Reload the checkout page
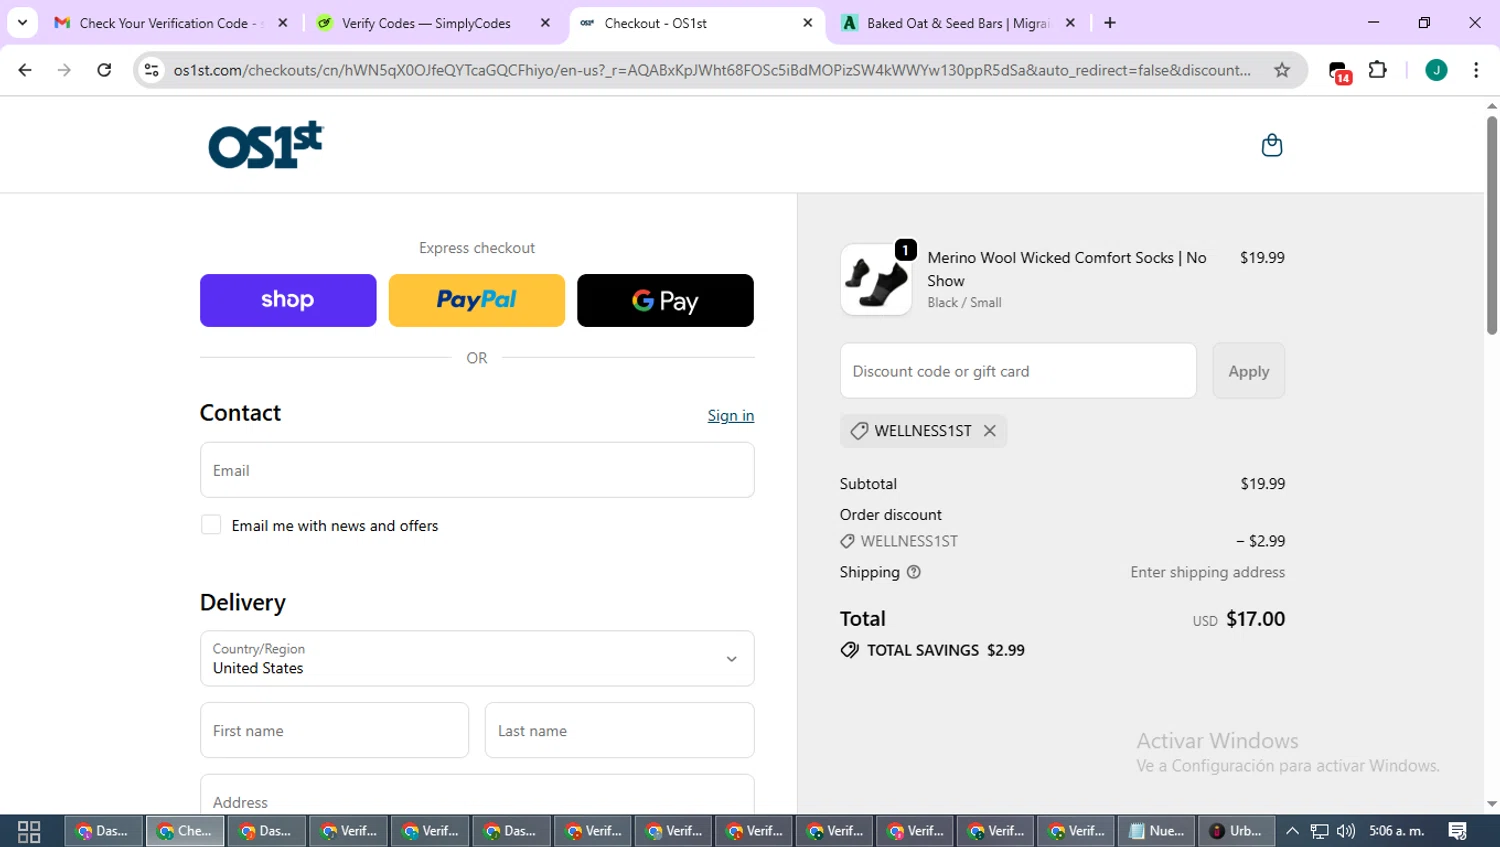The image size is (1500, 847). tap(104, 70)
